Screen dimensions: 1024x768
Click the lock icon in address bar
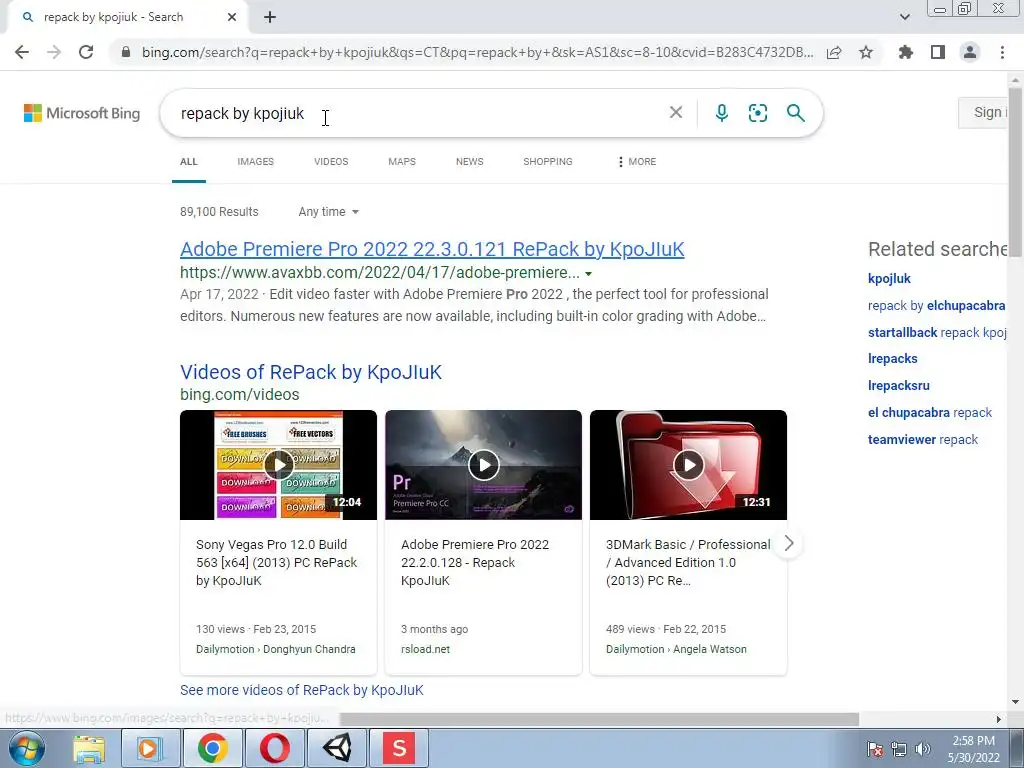tap(126, 52)
